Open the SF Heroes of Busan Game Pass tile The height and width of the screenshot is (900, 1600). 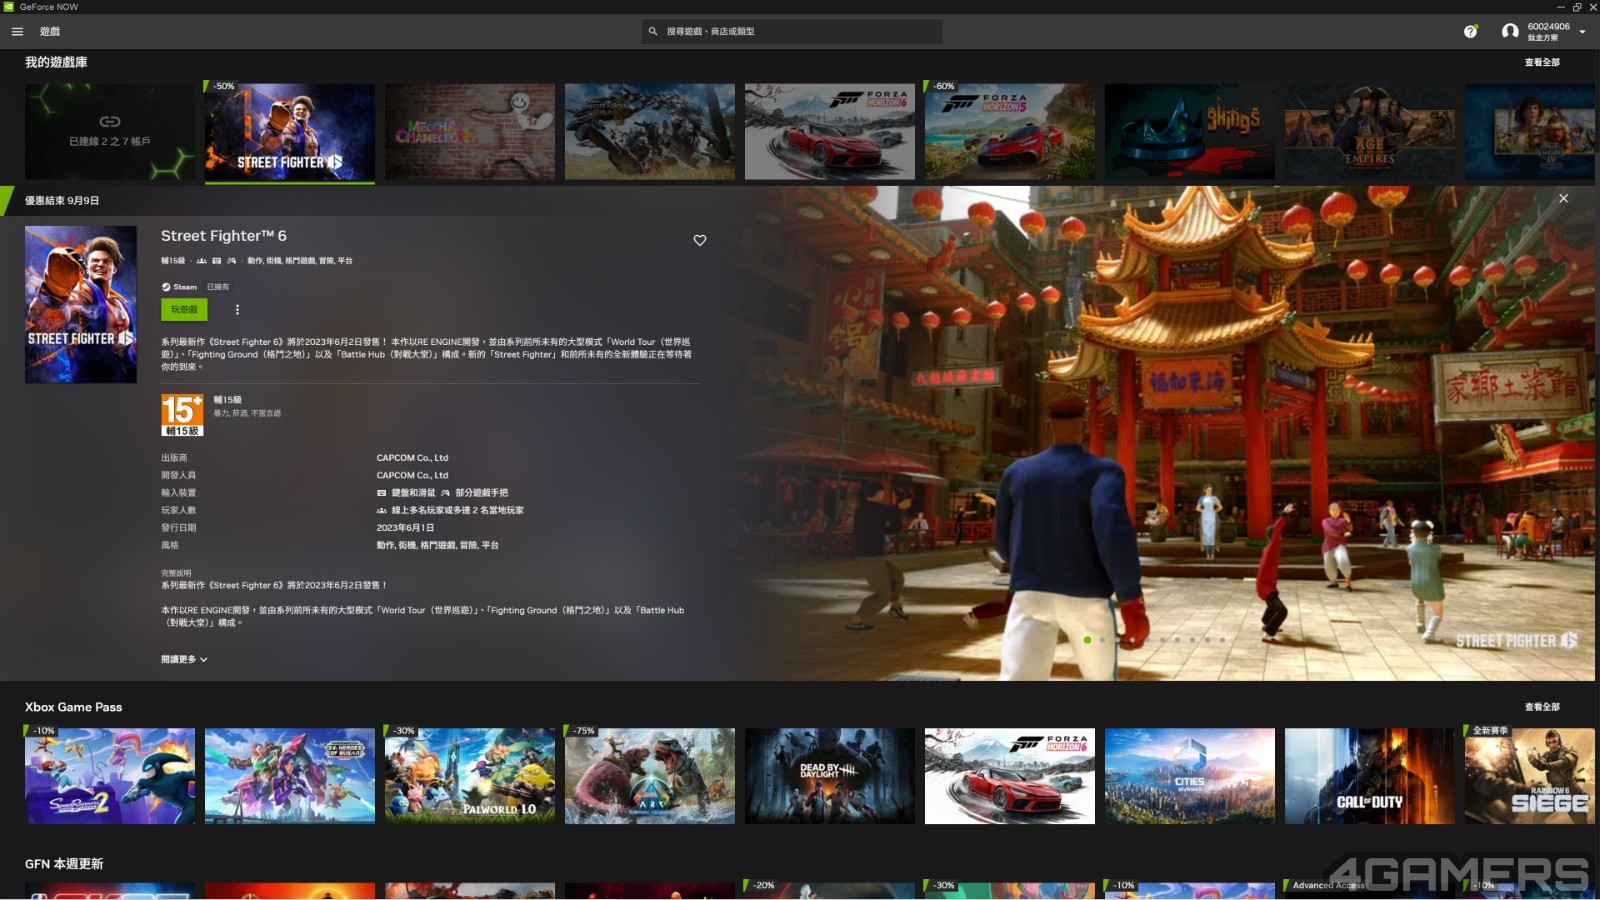click(290, 776)
